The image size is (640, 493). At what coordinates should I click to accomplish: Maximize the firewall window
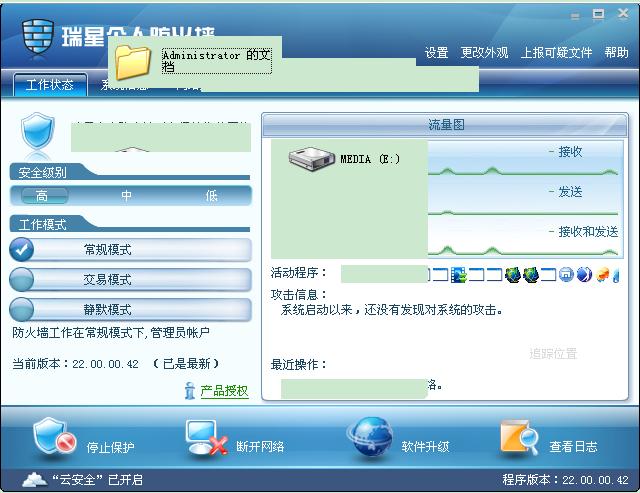[598, 15]
